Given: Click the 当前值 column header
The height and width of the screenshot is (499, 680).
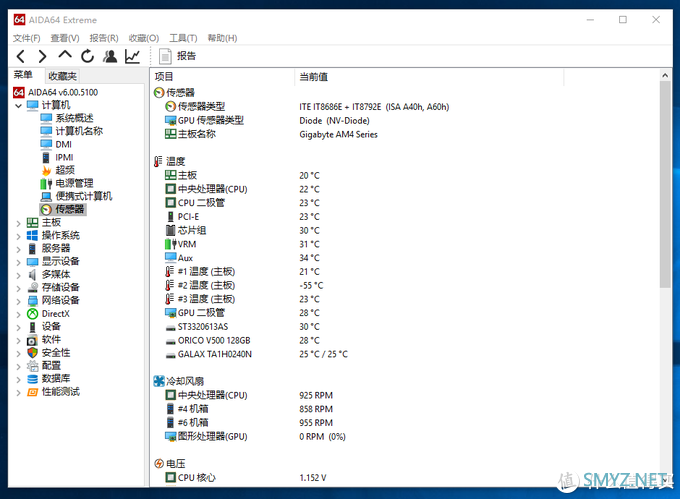Looking at the screenshot, I should tap(429, 77).
